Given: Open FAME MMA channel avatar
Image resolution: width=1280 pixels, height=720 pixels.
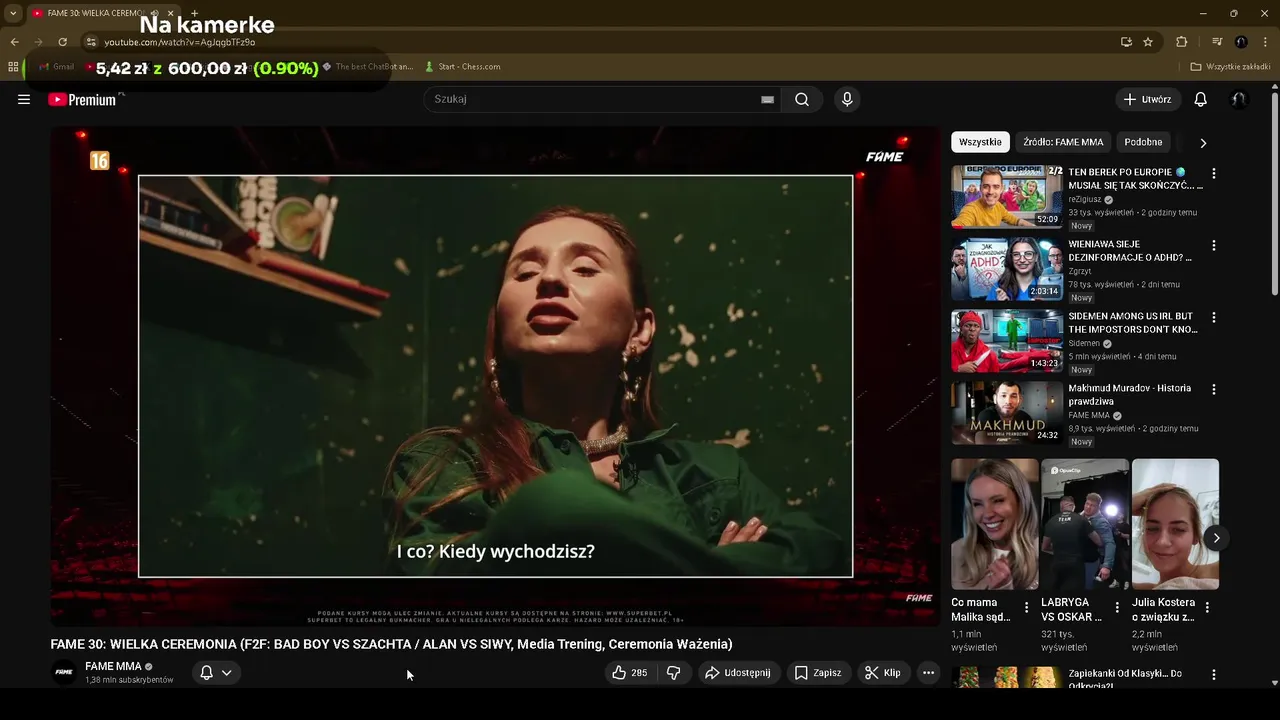Looking at the screenshot, I should 64,672.
